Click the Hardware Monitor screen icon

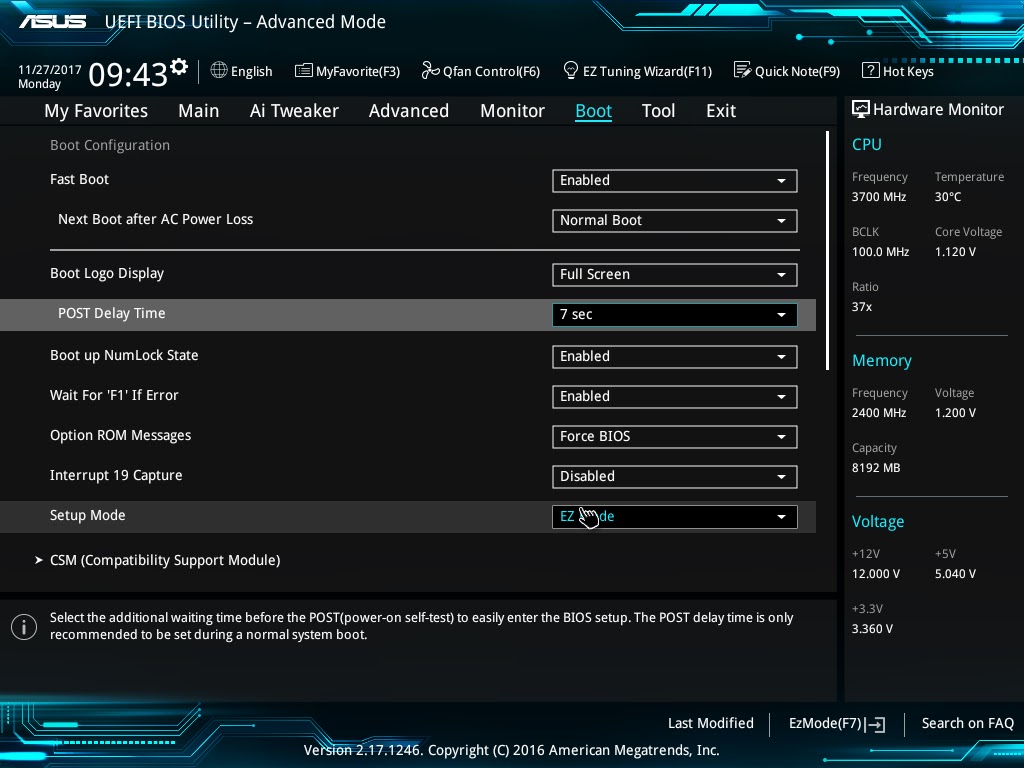[861, 109]
